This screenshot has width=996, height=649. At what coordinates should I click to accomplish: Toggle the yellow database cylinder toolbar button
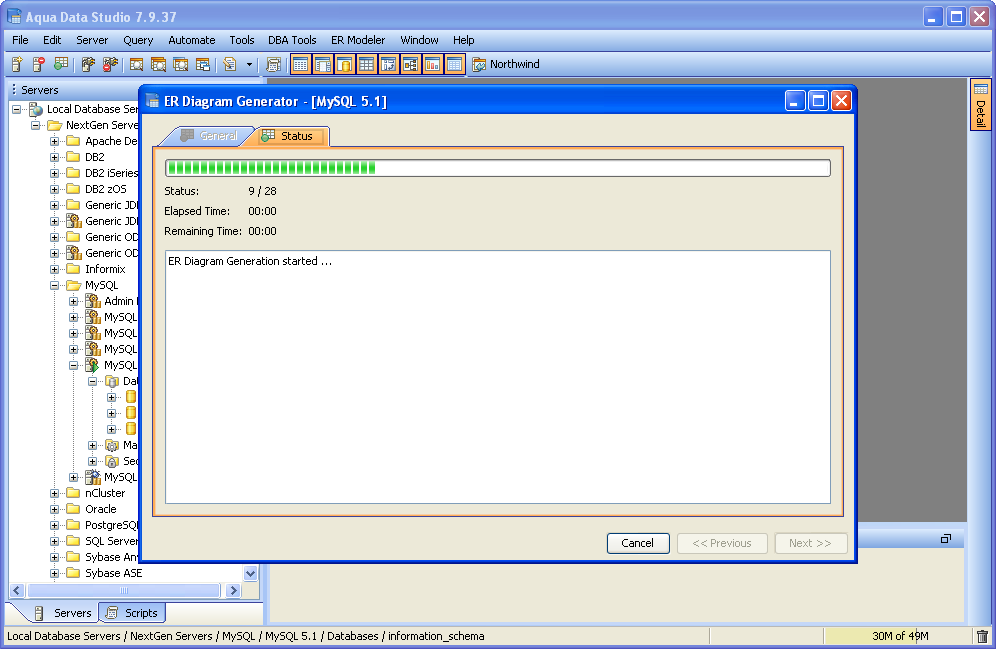click(345, 64)
